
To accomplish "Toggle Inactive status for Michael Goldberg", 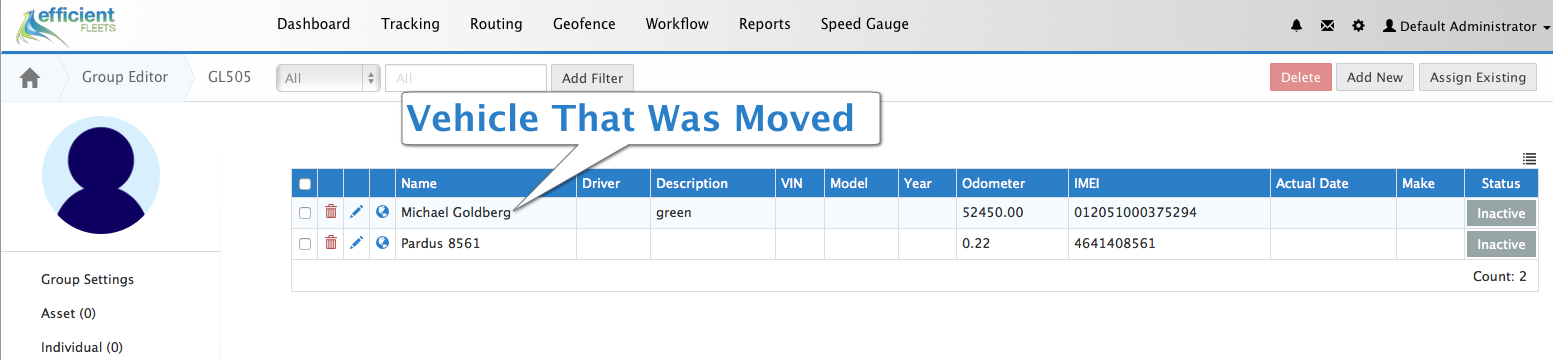I will tap(1501, 213).
